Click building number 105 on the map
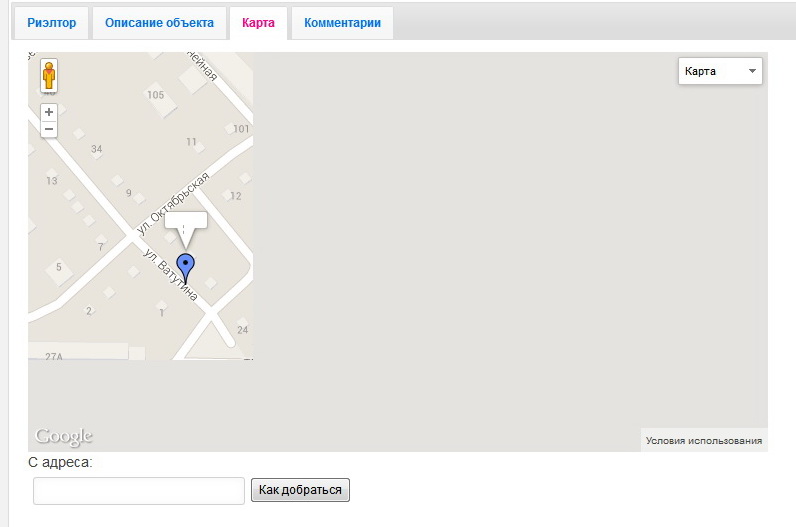Screen dimensions: 796x527 tap(155, 96)
